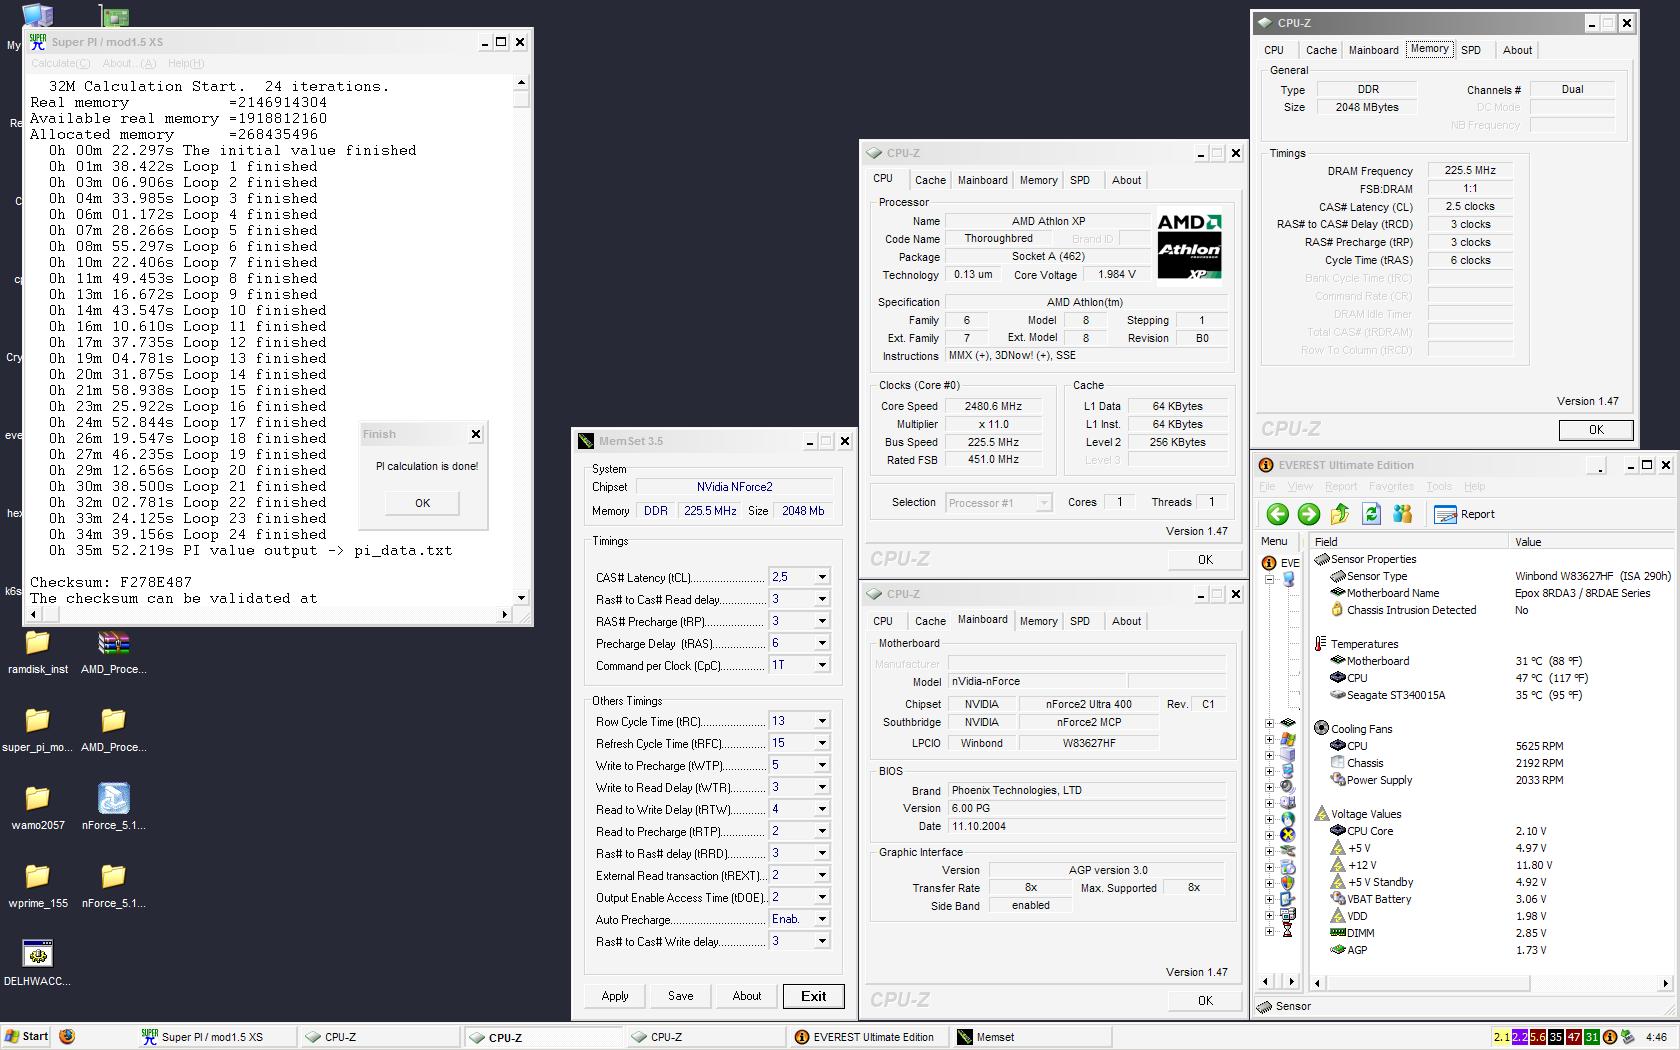Open Auto Precharge dropdown in MemSet
The height and width of the screenshot is (1050, 1680).
pos(822,919)
